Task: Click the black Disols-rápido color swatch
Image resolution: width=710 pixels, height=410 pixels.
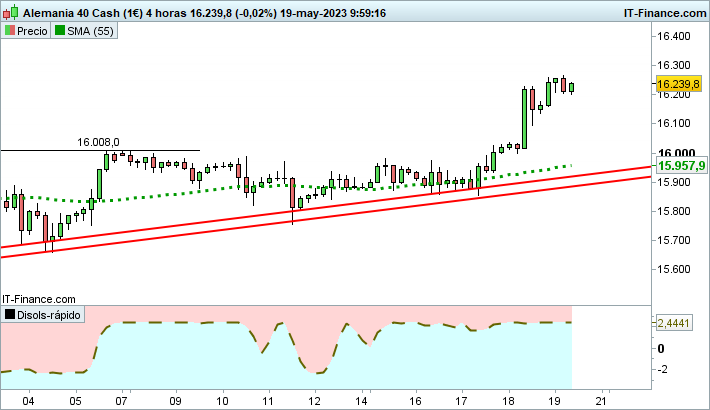Action: pos(10,314)
